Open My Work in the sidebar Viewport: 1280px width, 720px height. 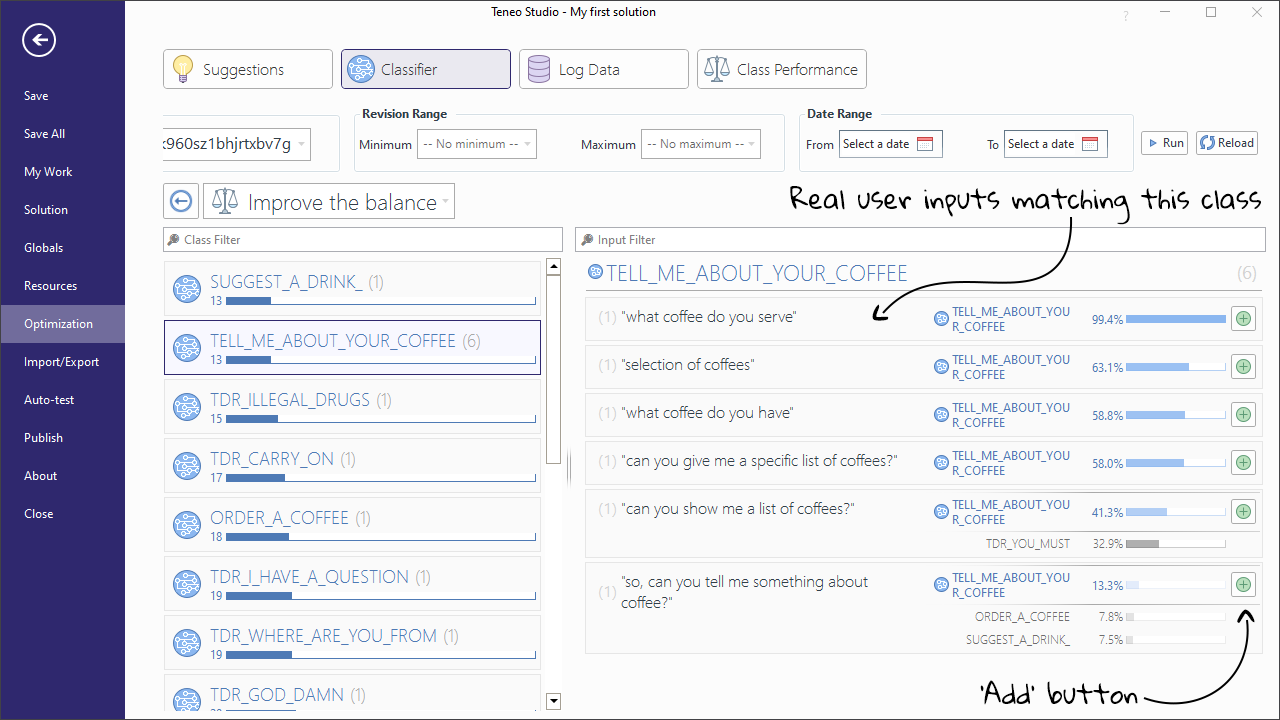(x=62, y=172)
